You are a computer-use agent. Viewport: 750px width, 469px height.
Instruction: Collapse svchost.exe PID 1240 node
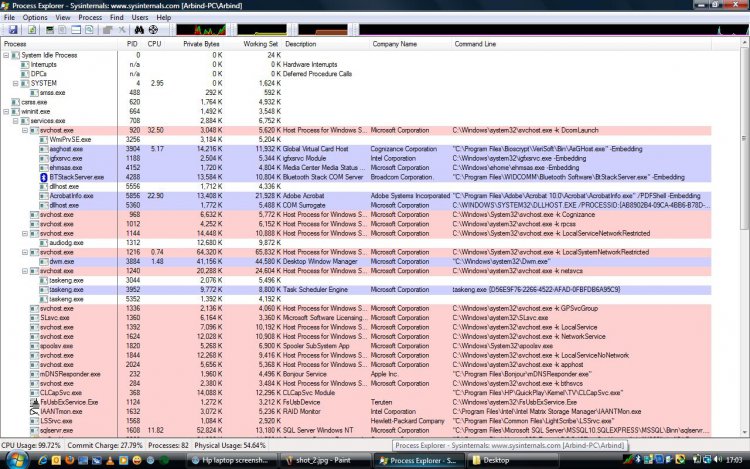pos(25,271)
